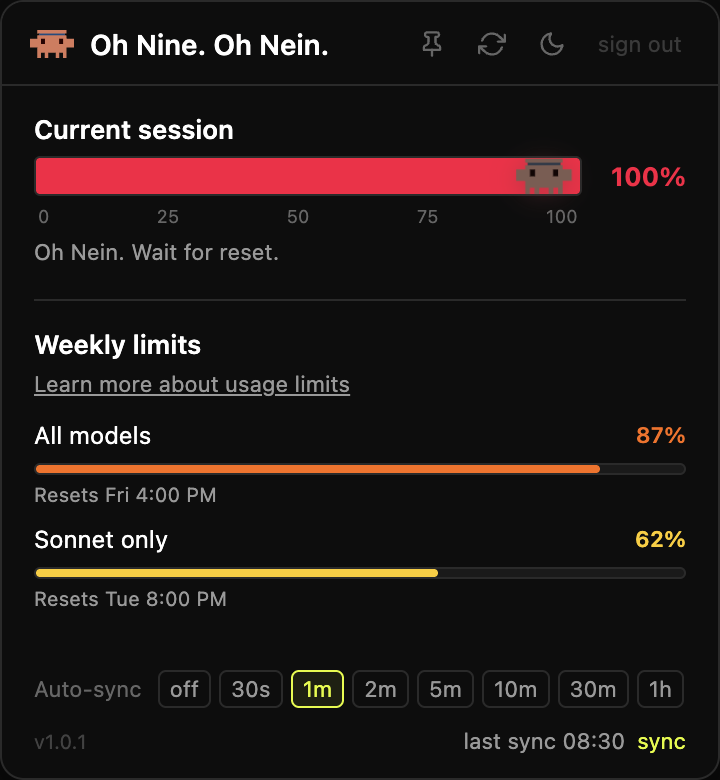This screenshot has height=780, width=720.
Task: Click the refresh arrows icon in header
Action: click(x=491, y=44)
